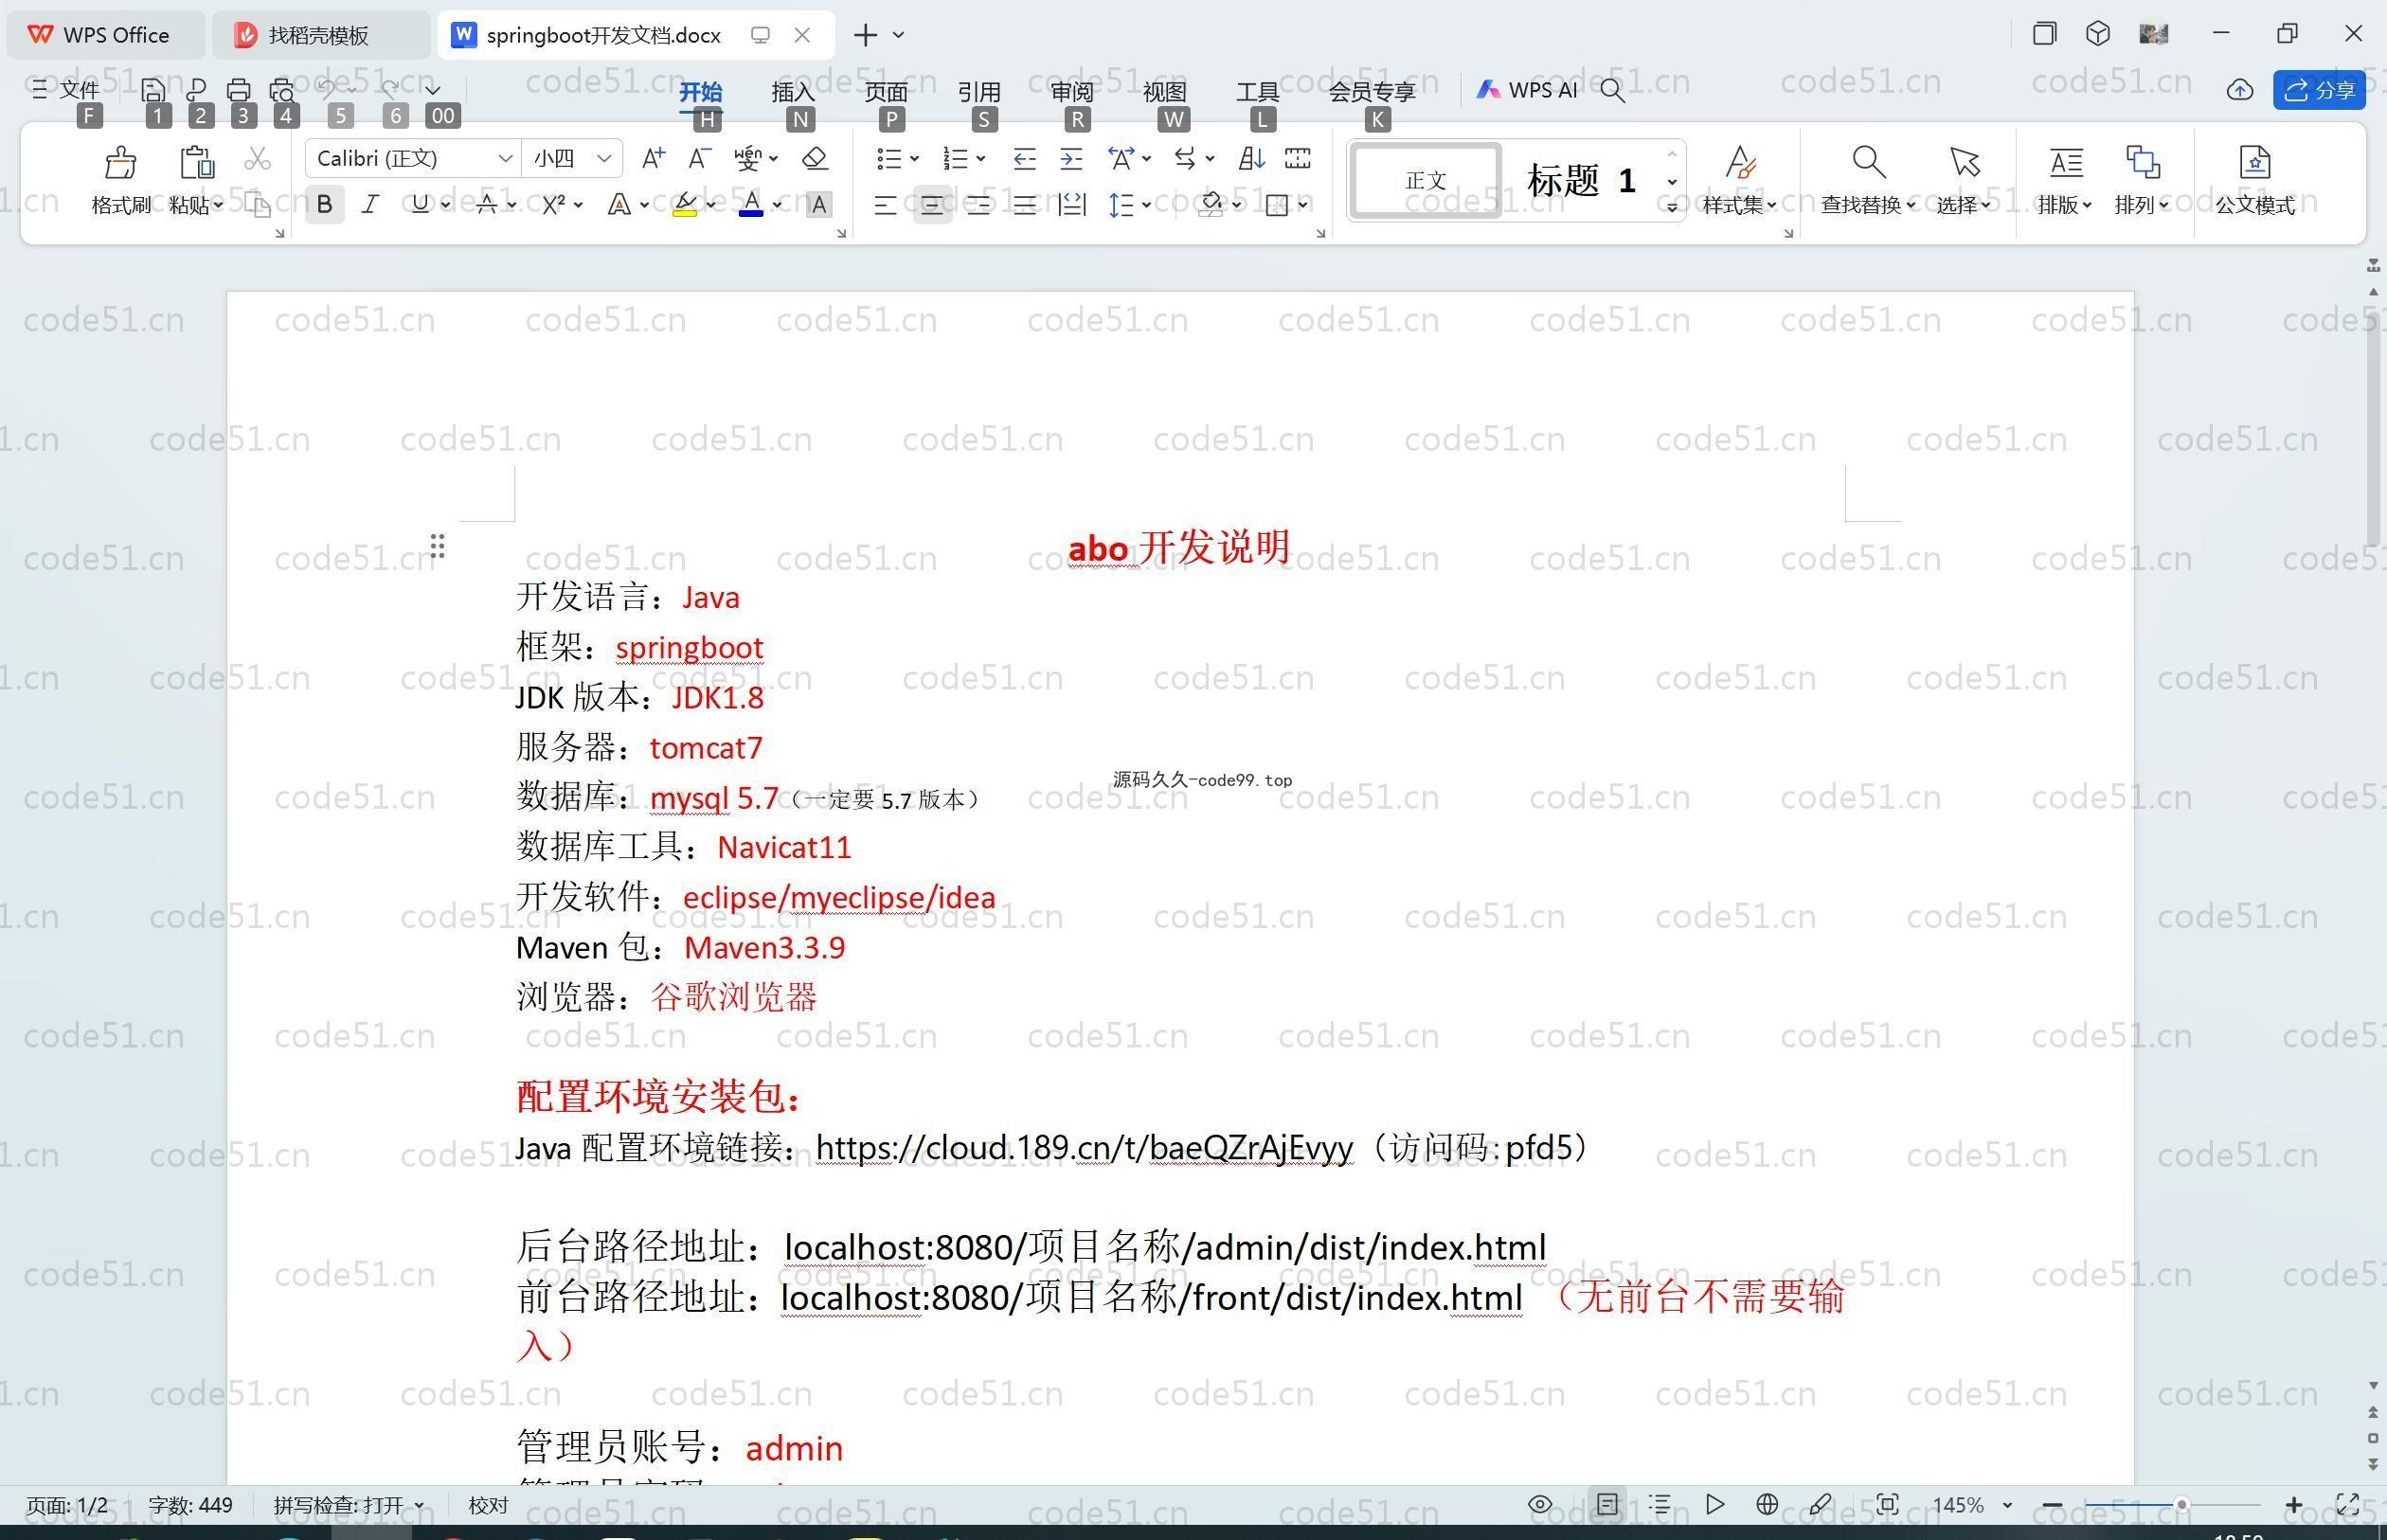Click the zoom slider handle
Screen dimensions: 2387x1540
pos(2181,1504)
